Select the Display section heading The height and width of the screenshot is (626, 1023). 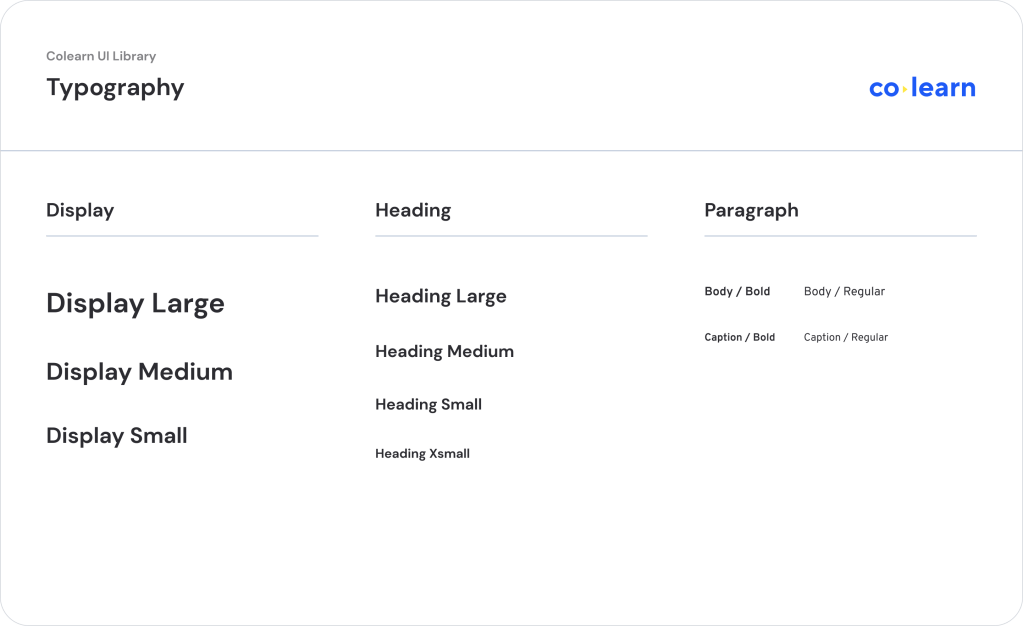point(80,210)
